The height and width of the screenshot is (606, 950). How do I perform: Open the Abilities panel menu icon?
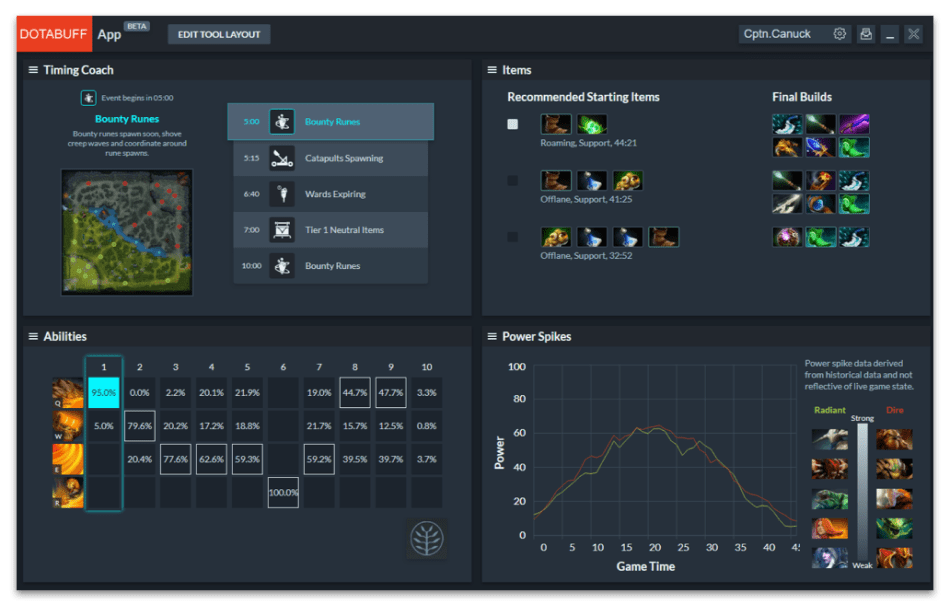pyautogui.click(x=33, y=336)
